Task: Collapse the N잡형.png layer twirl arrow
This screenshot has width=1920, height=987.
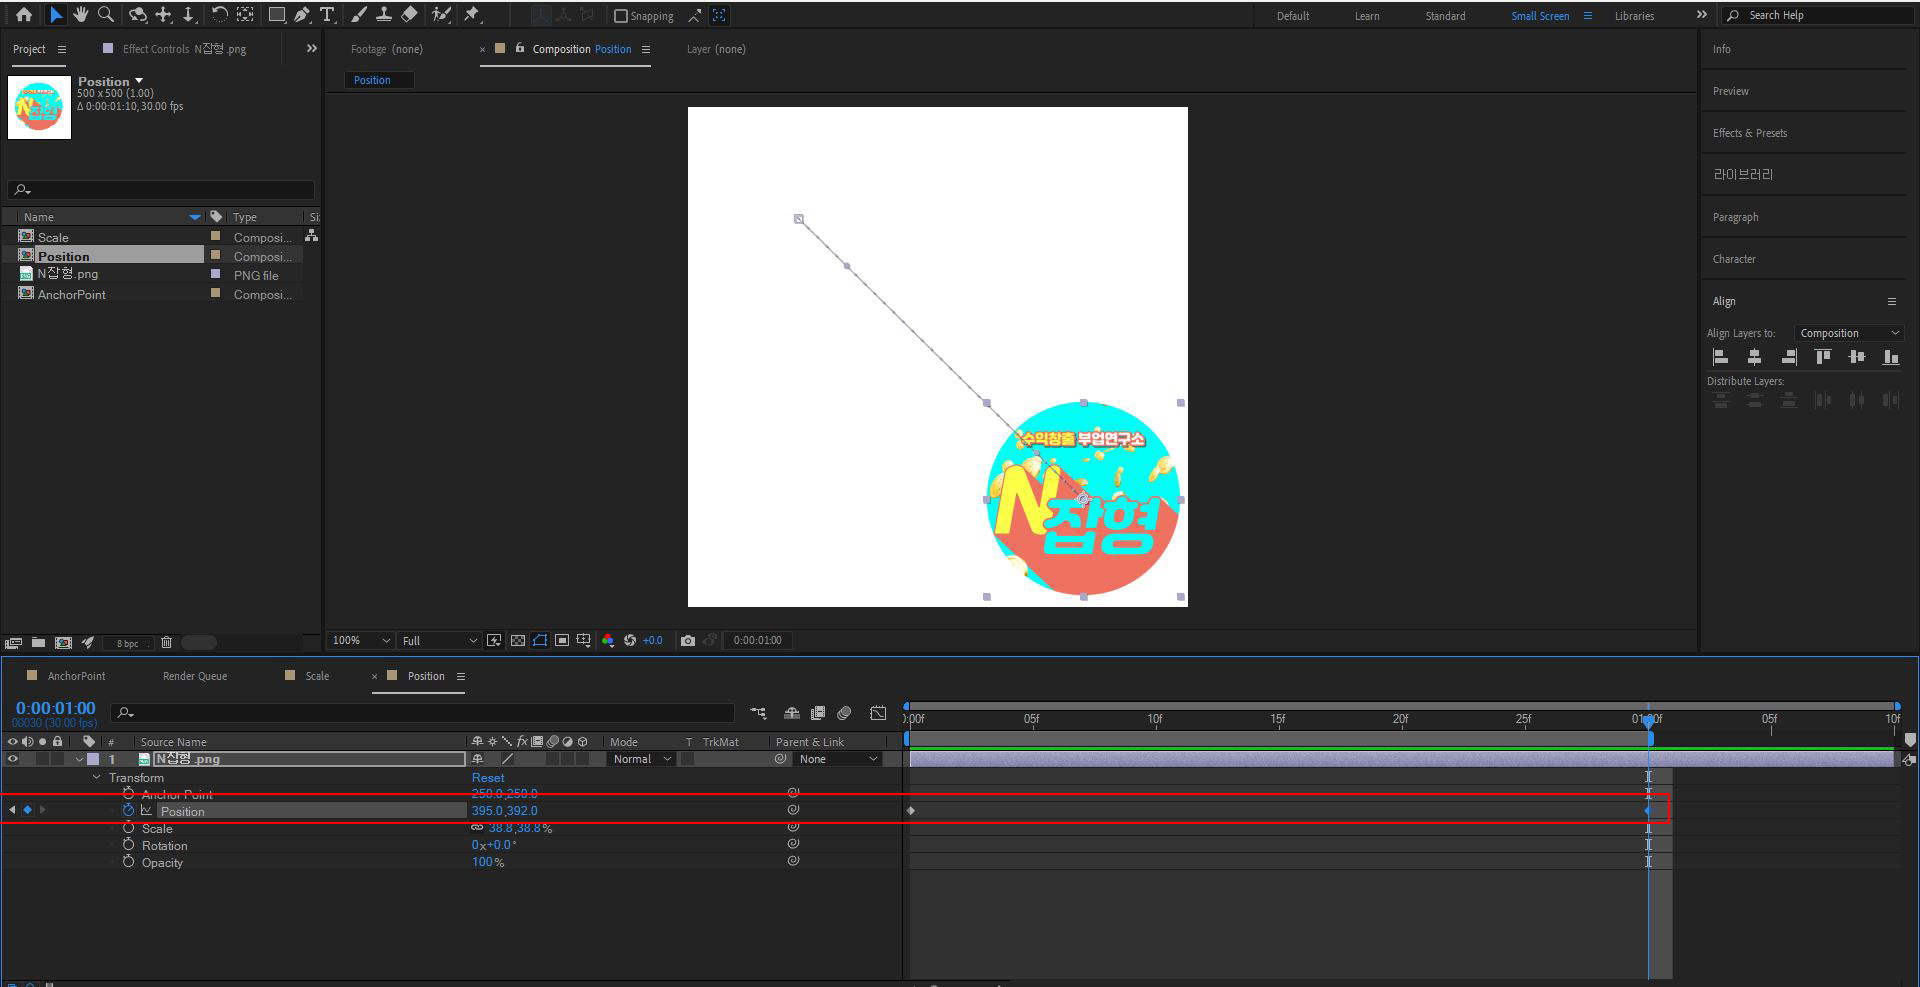Action: [79, 759]
